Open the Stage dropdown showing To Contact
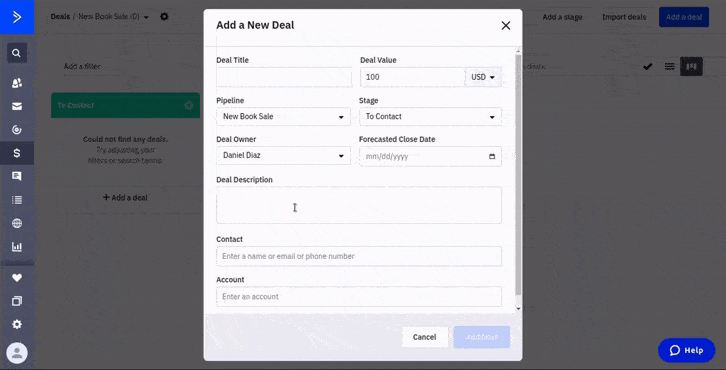This screenshot has width=726, height=370. tap(430, 117)
